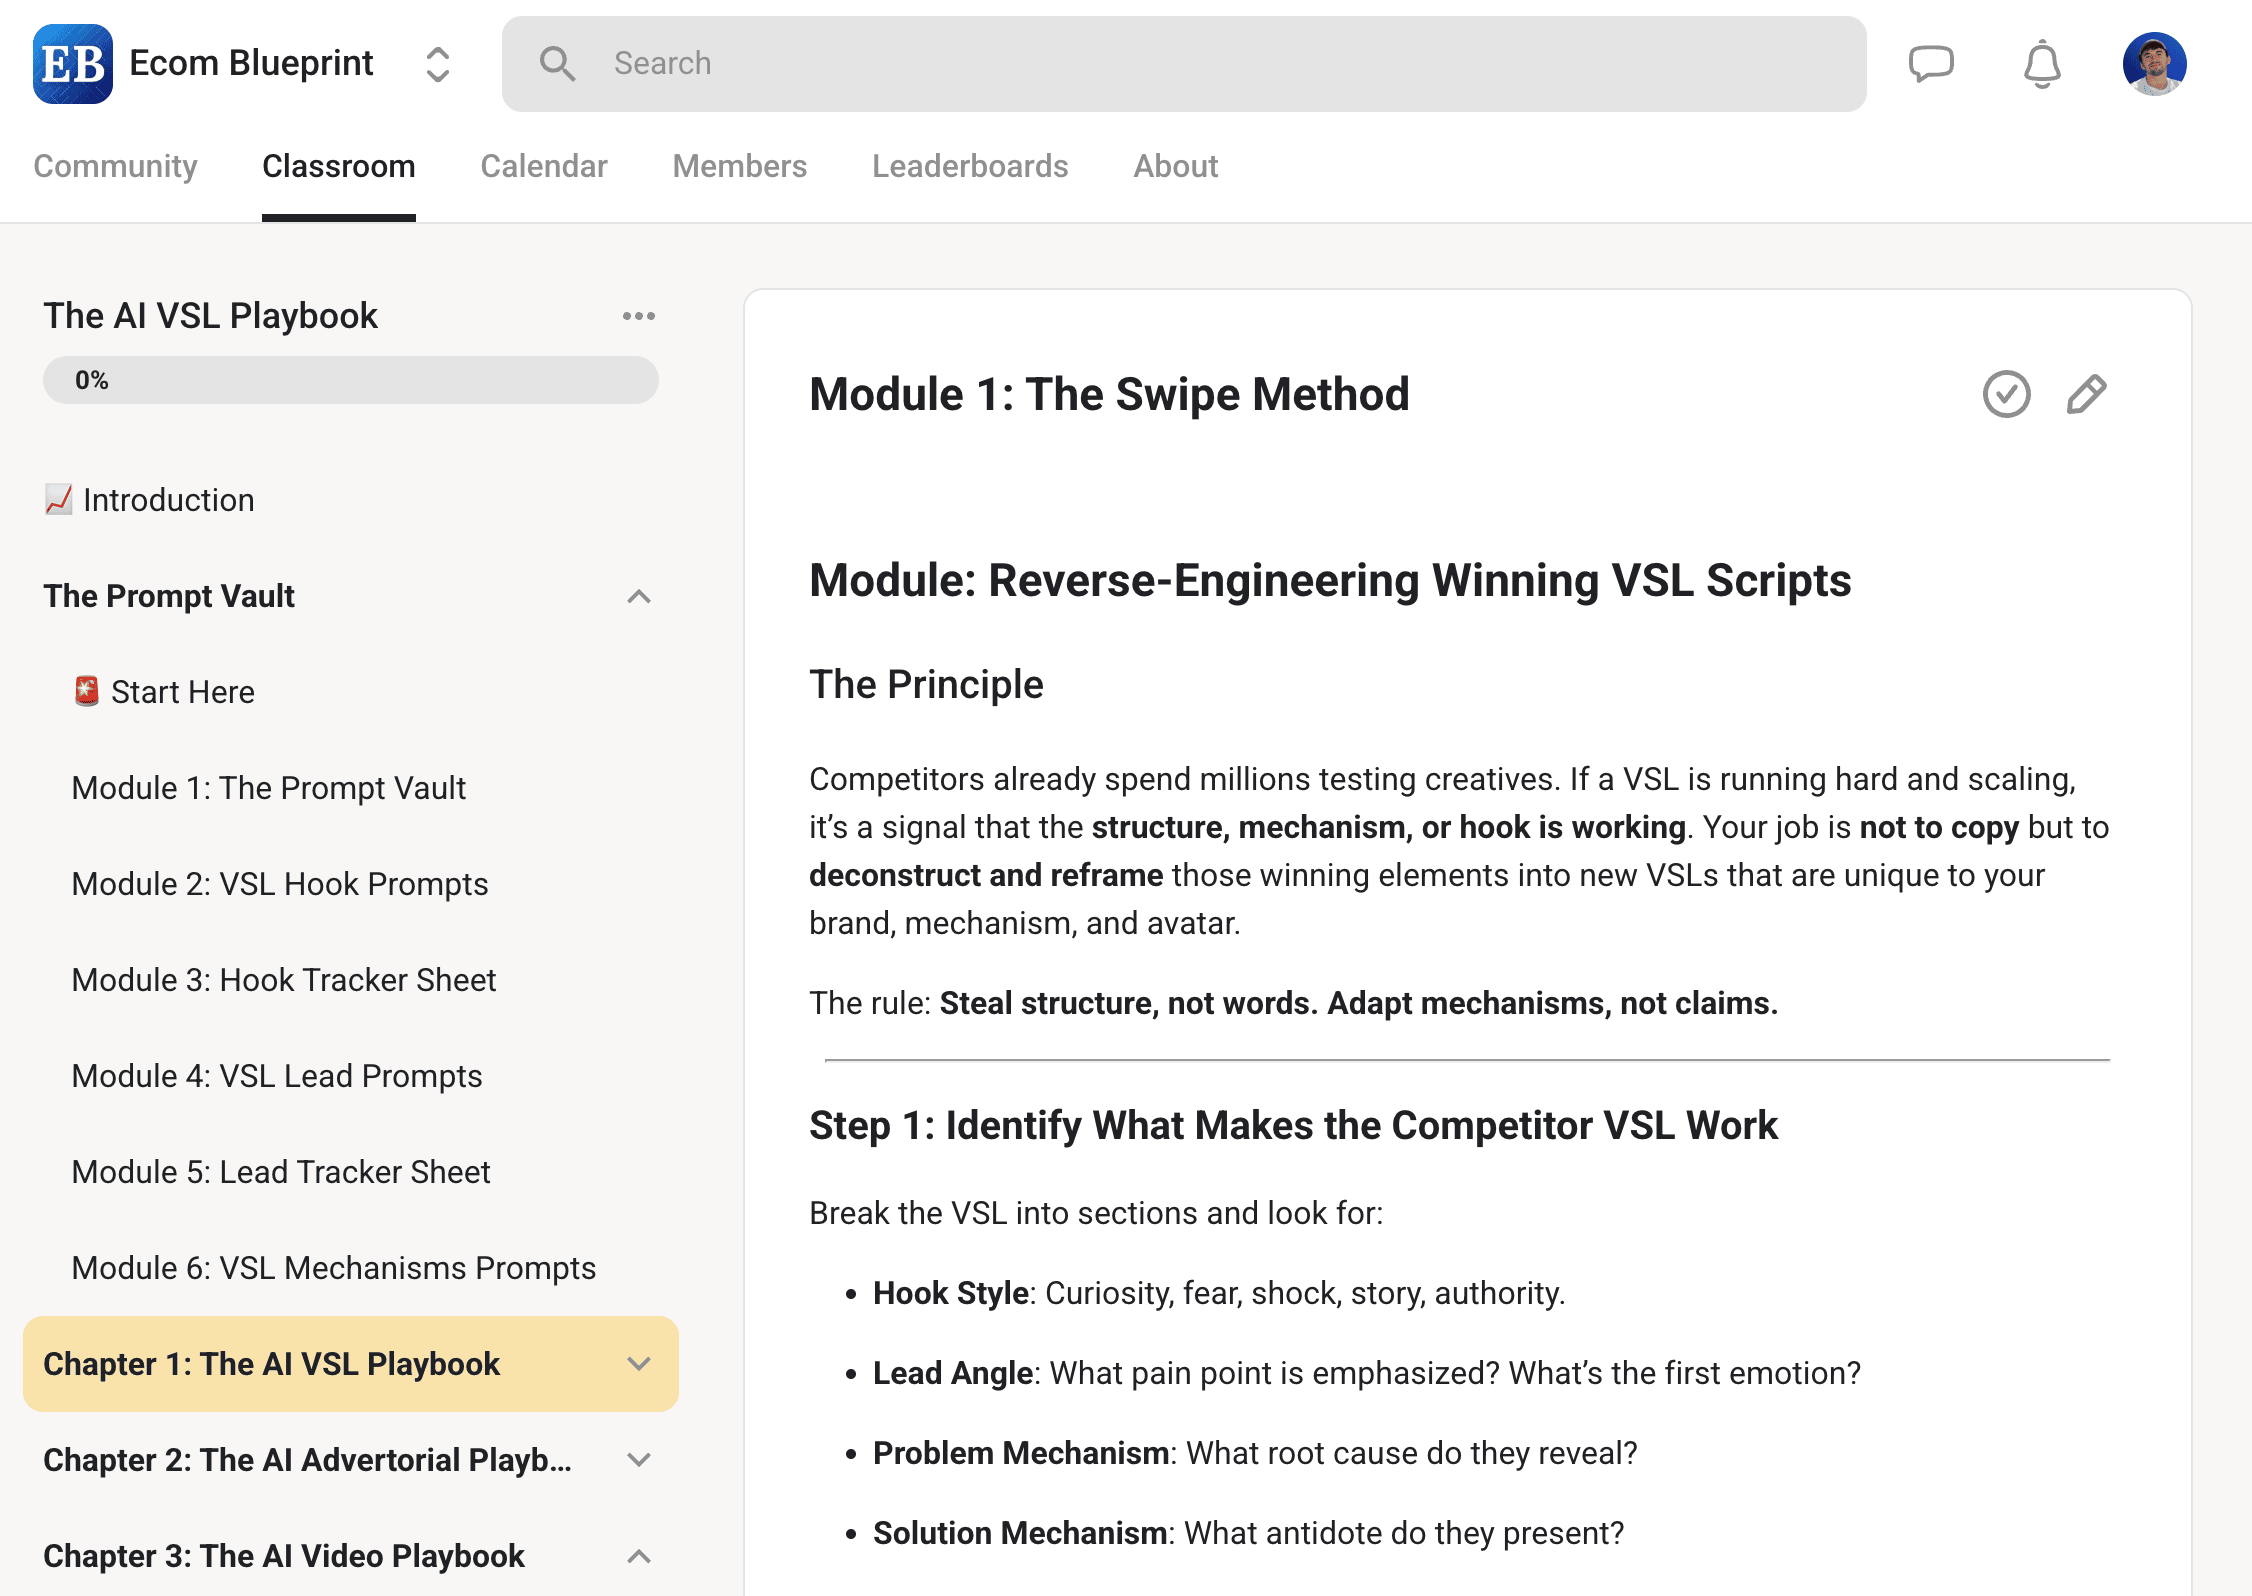
Task: Click the Start Here siren lesson
Action: (x=182, y=692)
